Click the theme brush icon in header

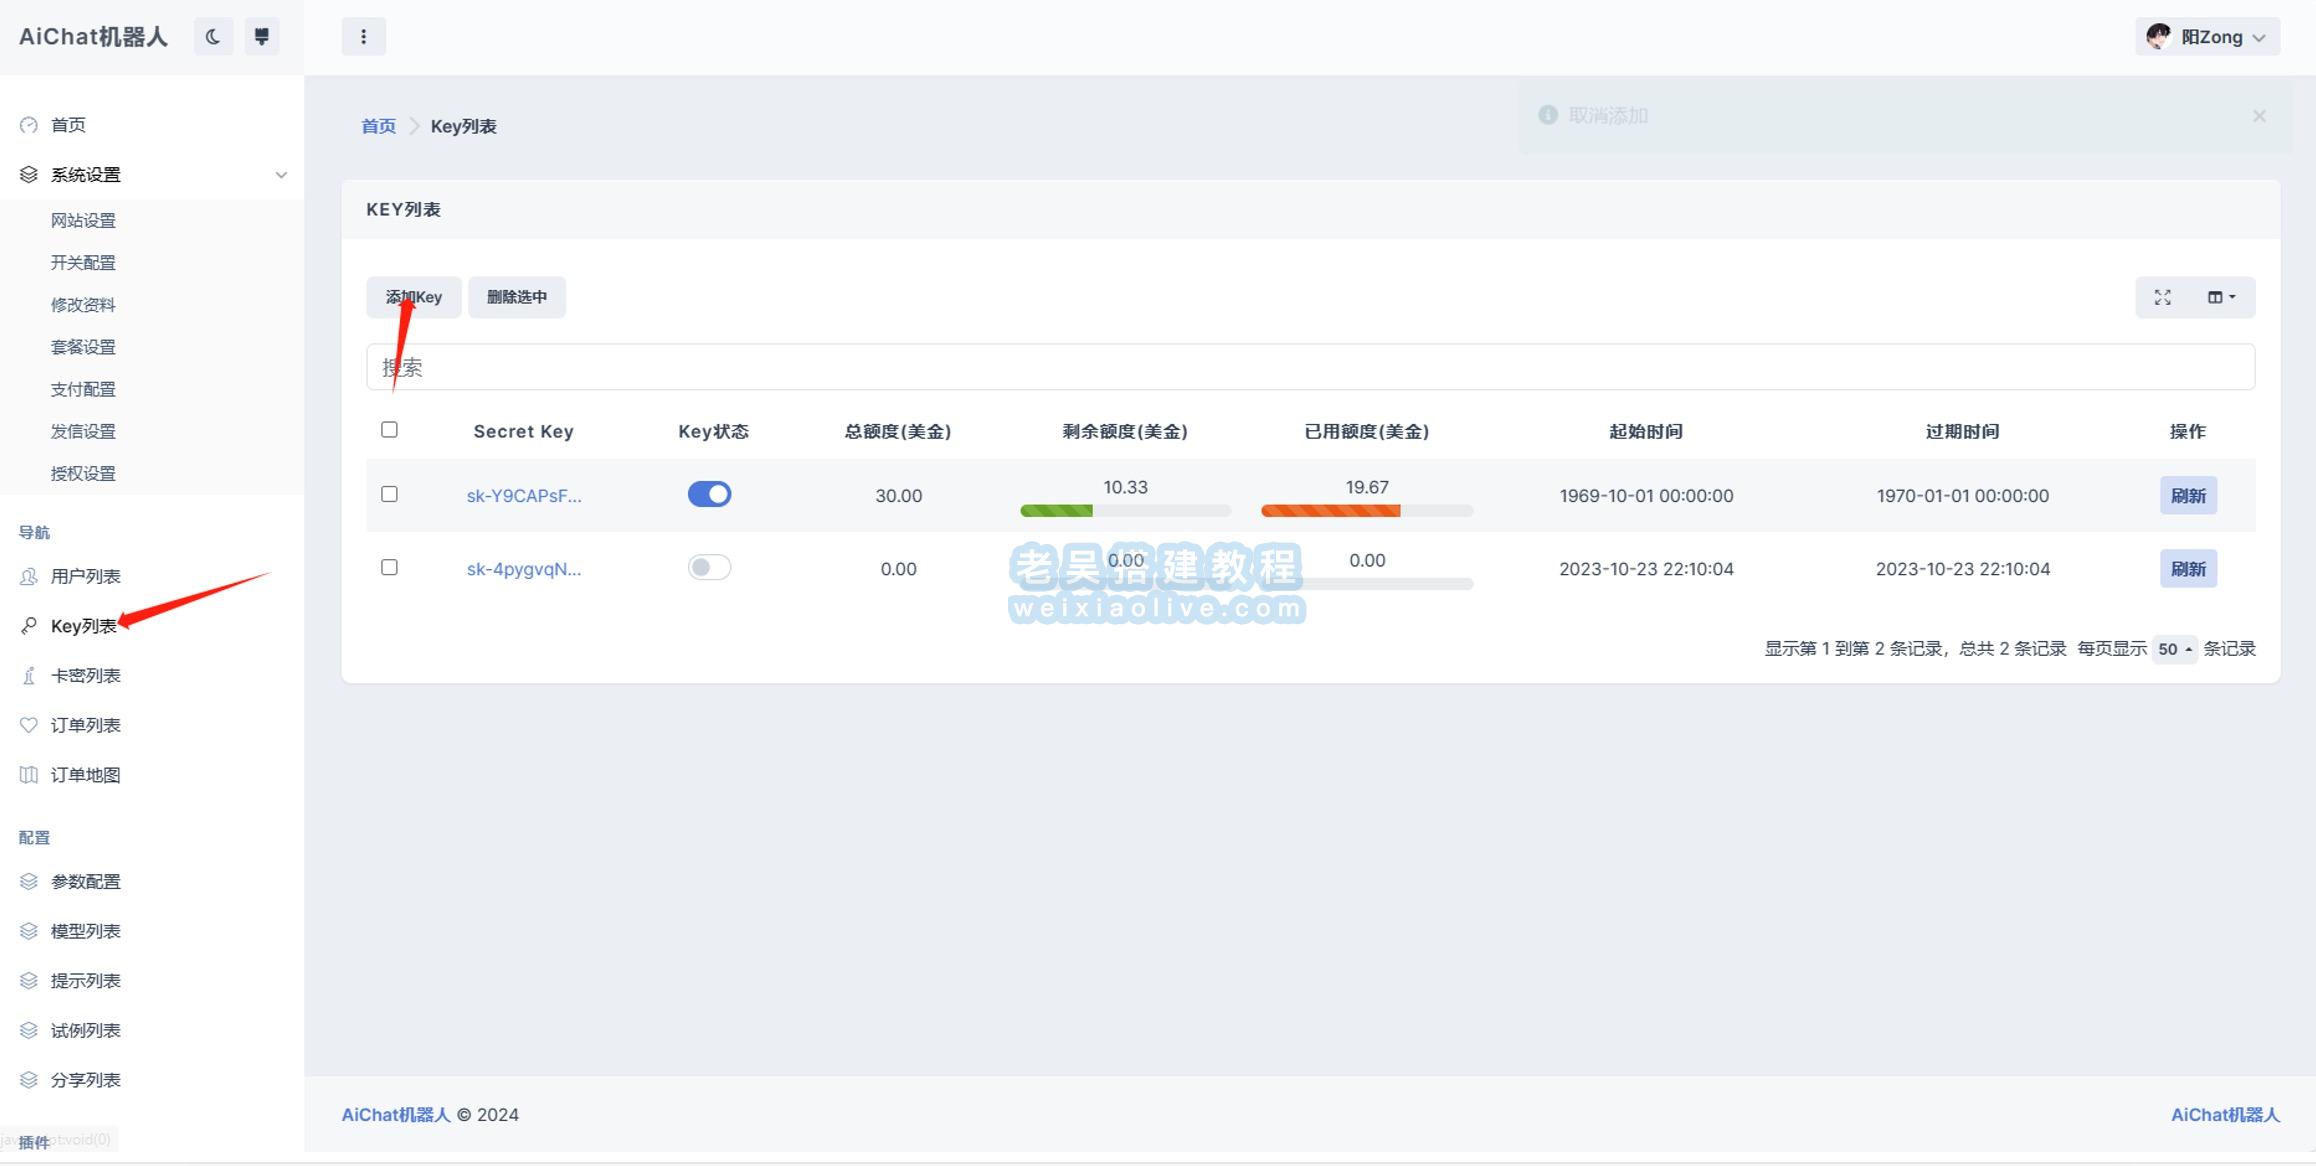click(x=262, y=37)
